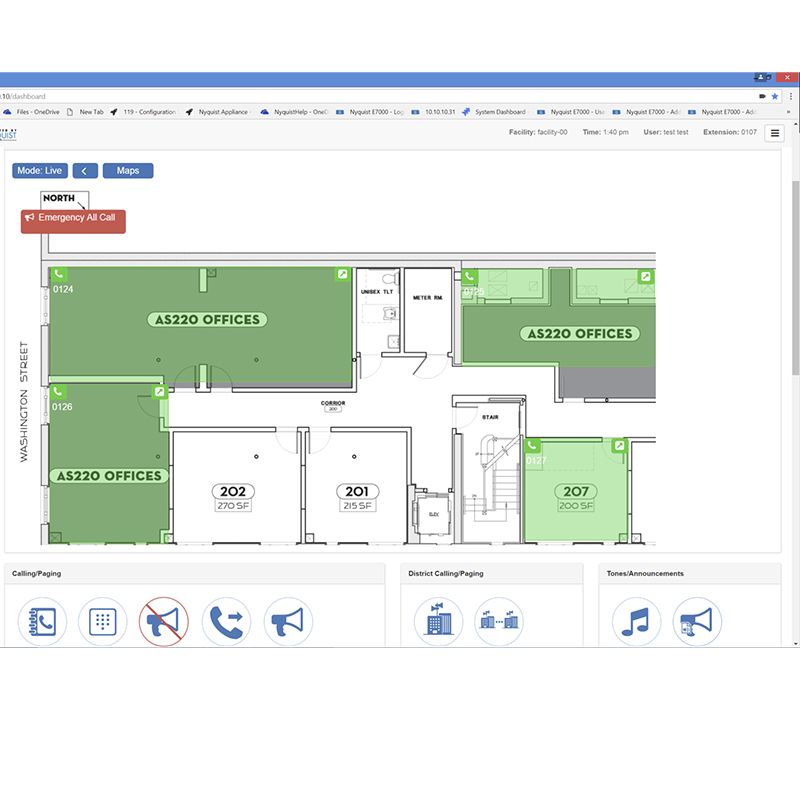Open New Tab bookmark
Viewport: 800px width, 800px height.
pos(85,112)
